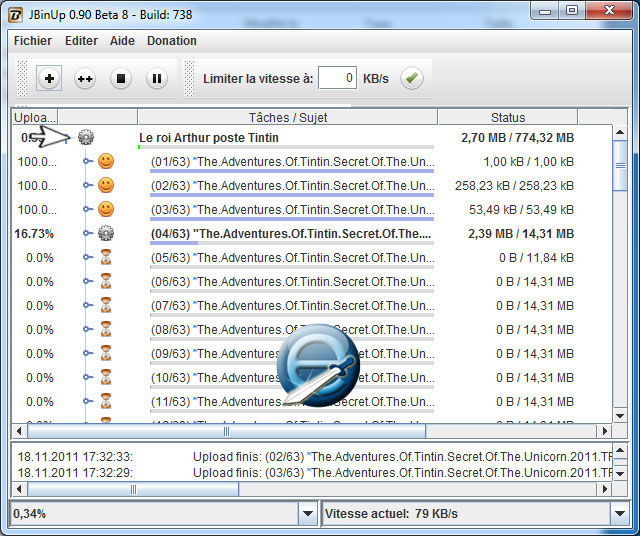
Task: Click hourglass icon of file 08/63
Action: point(106,329)
